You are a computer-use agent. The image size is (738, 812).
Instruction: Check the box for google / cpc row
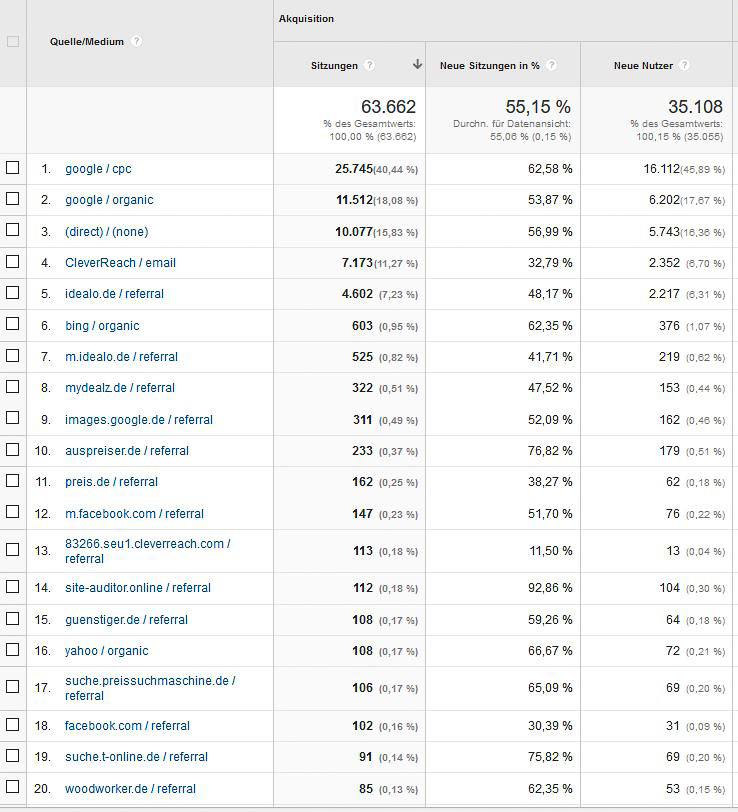pyautogui.click(x=13, y=168)
